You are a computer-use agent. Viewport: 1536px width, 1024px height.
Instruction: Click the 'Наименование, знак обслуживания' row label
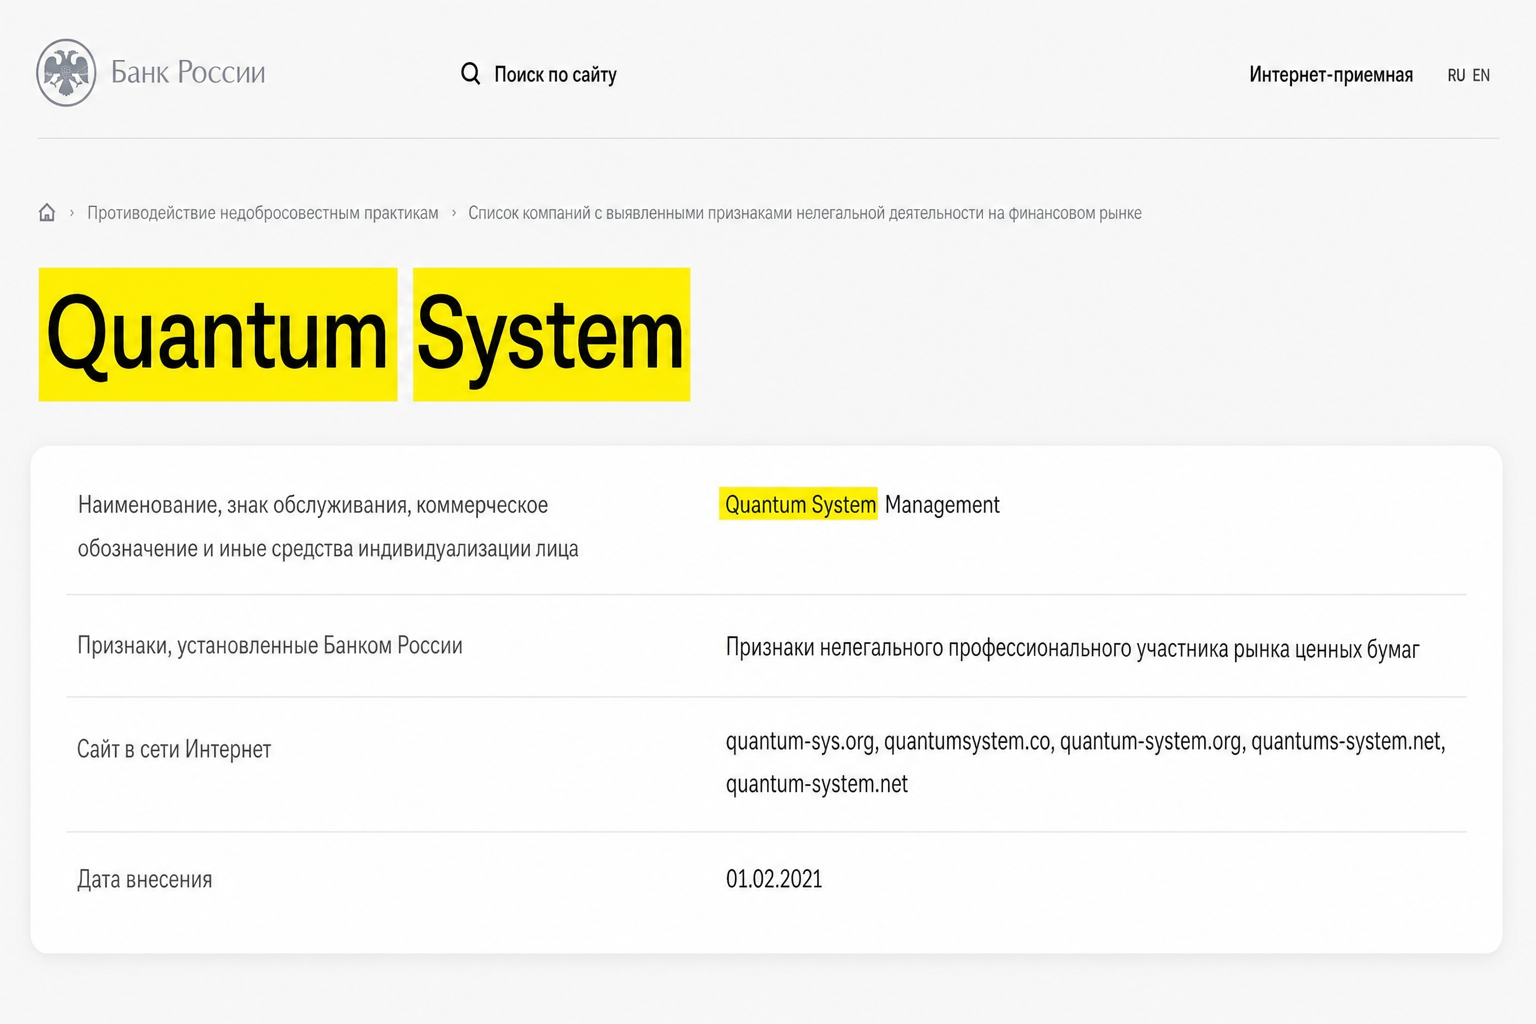point(328,527)
